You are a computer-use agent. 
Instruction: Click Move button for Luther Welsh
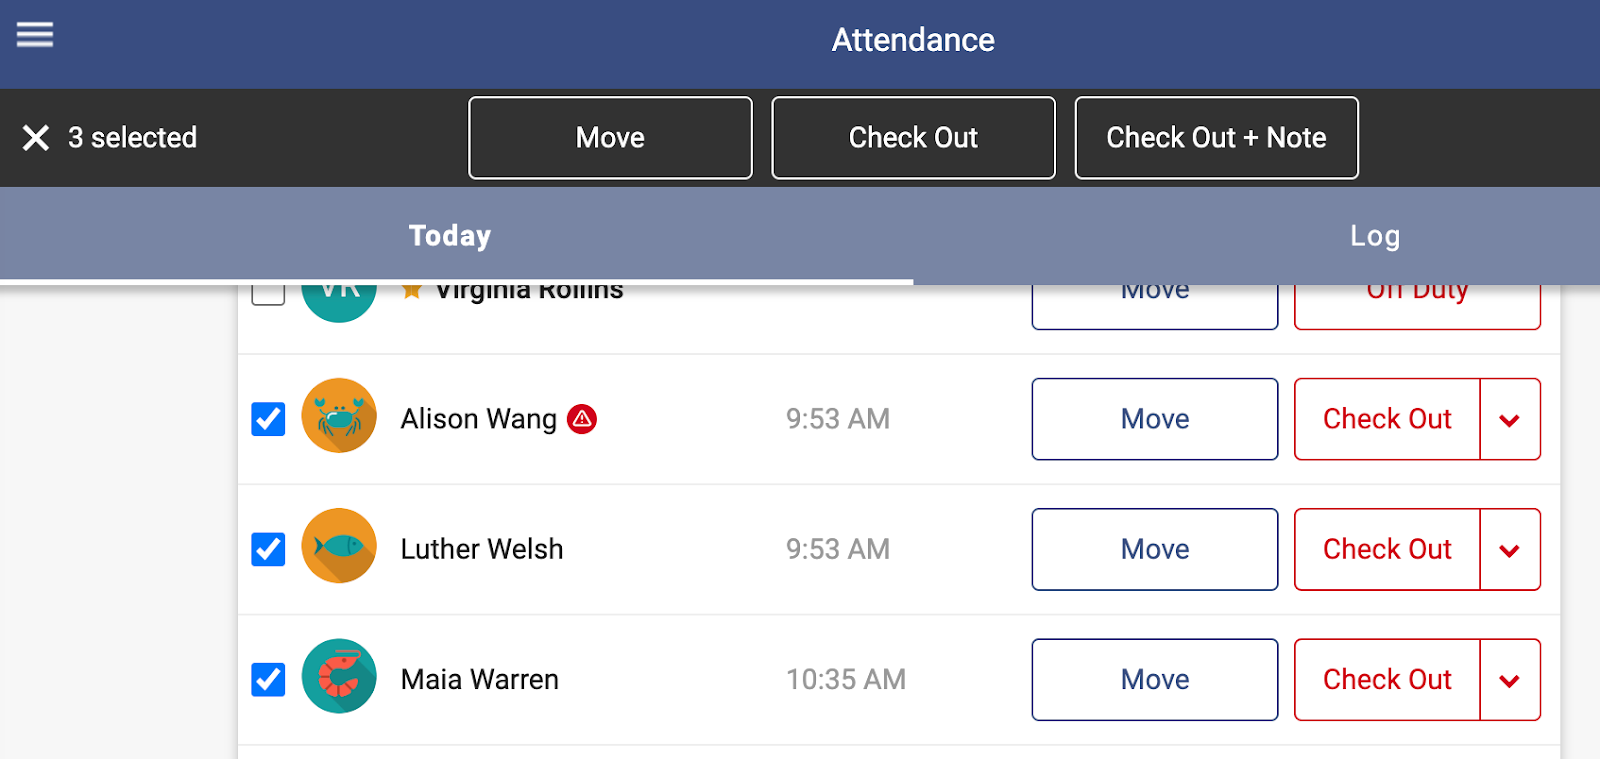(x=1155, y=549)
